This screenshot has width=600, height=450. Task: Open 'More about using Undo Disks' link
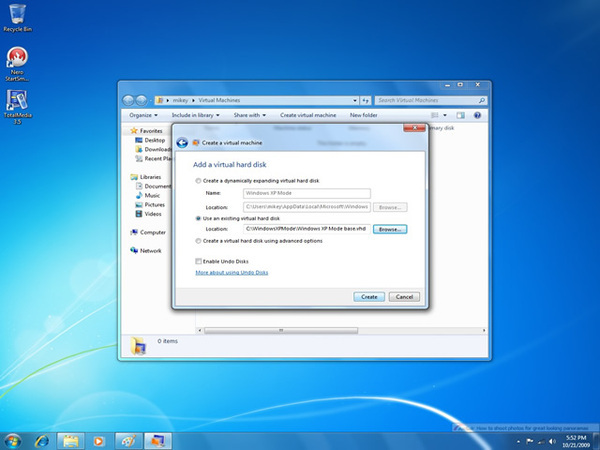(232, 272)
